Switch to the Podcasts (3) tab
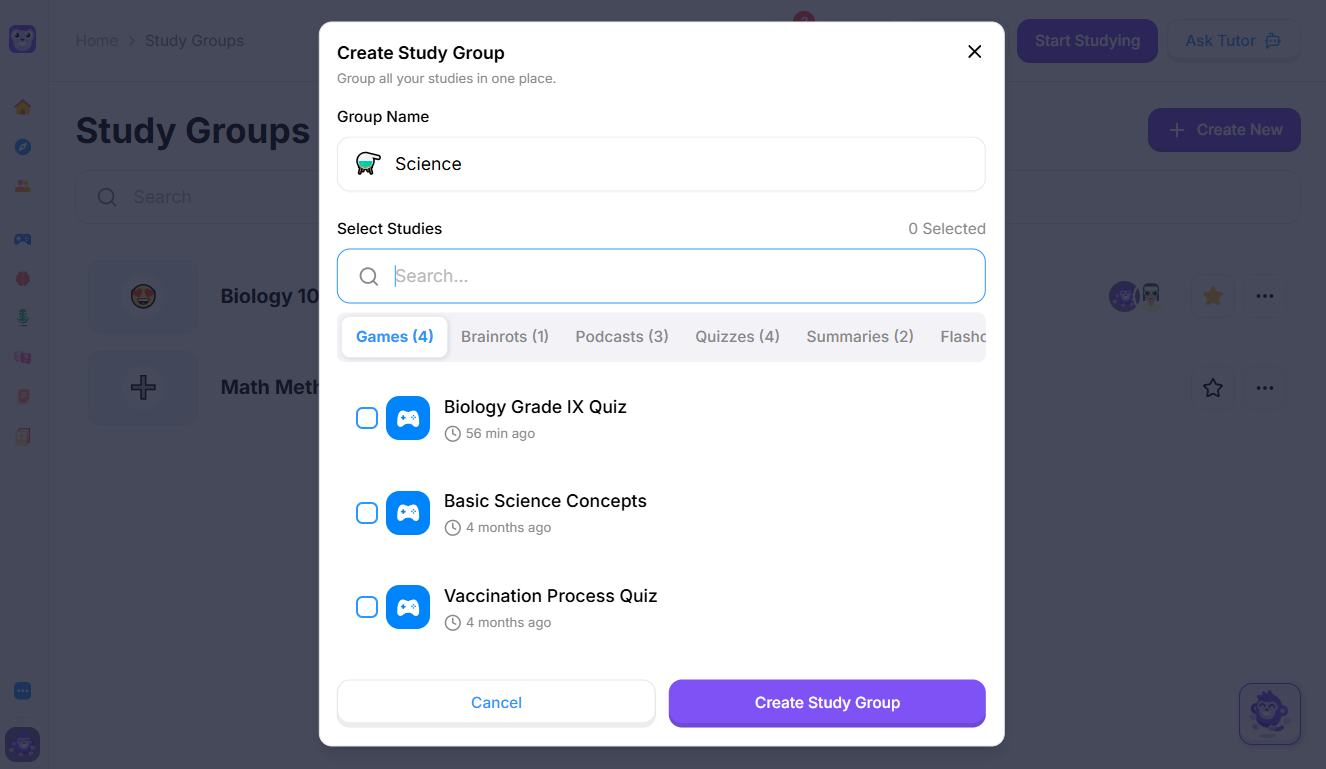1326x769 pixels. (x=621, y=337)
